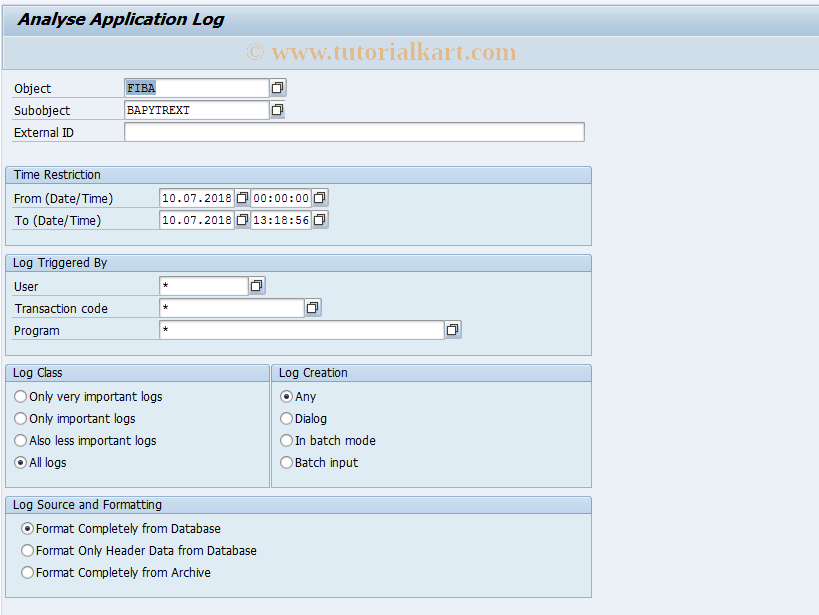Open value help for the Object field
Screen dimensions: 819x615
278,88
